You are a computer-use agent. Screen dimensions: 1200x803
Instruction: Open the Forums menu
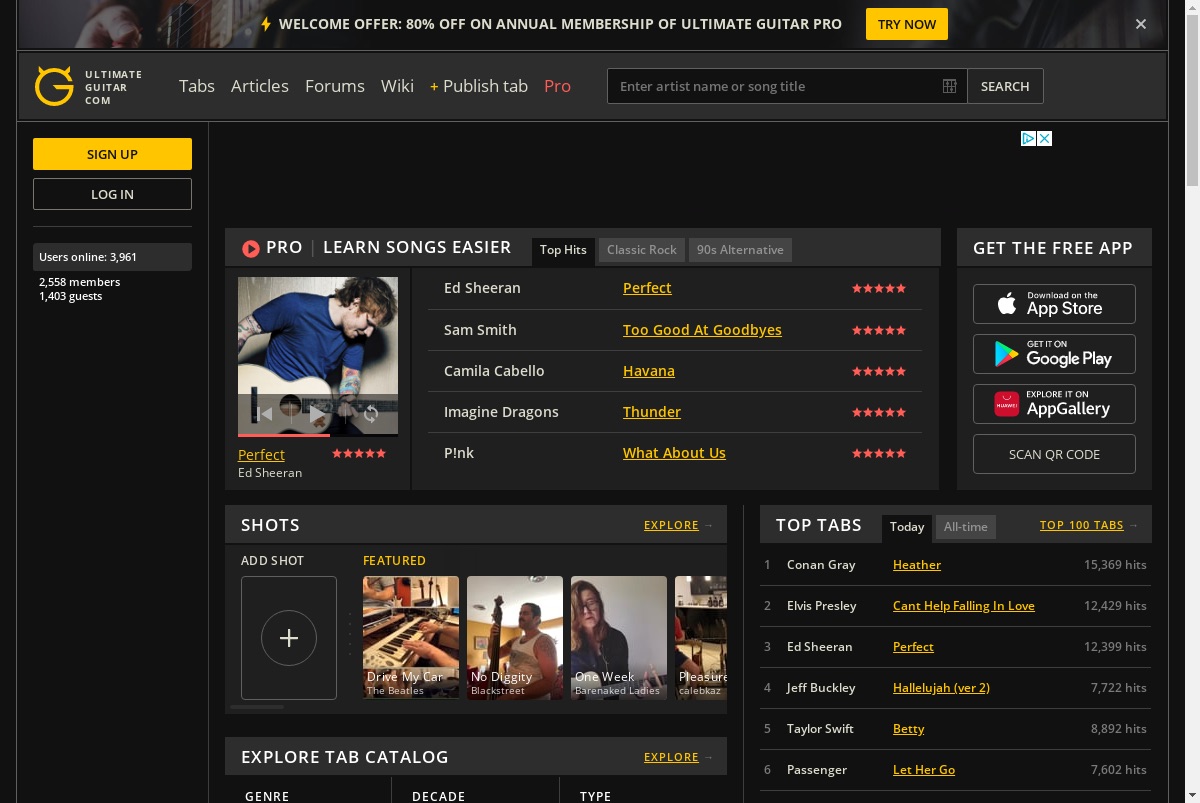point(335,86)
